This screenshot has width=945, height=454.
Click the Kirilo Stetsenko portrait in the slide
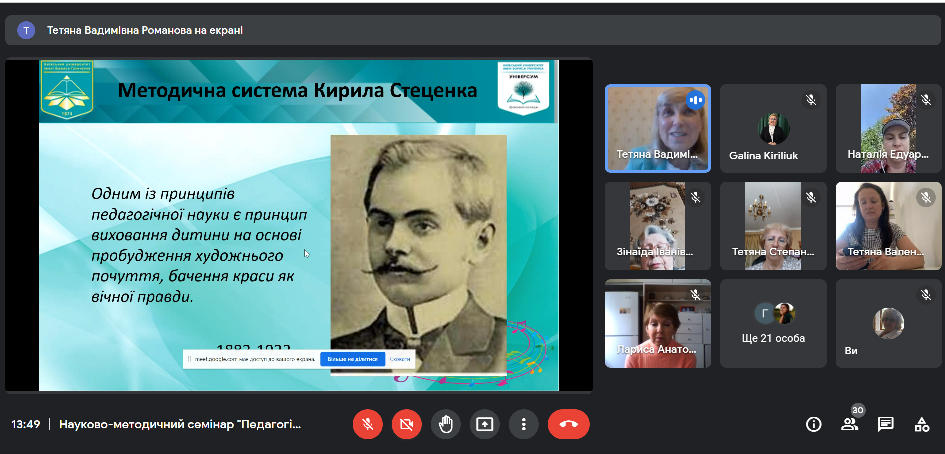tap(419, 254)
